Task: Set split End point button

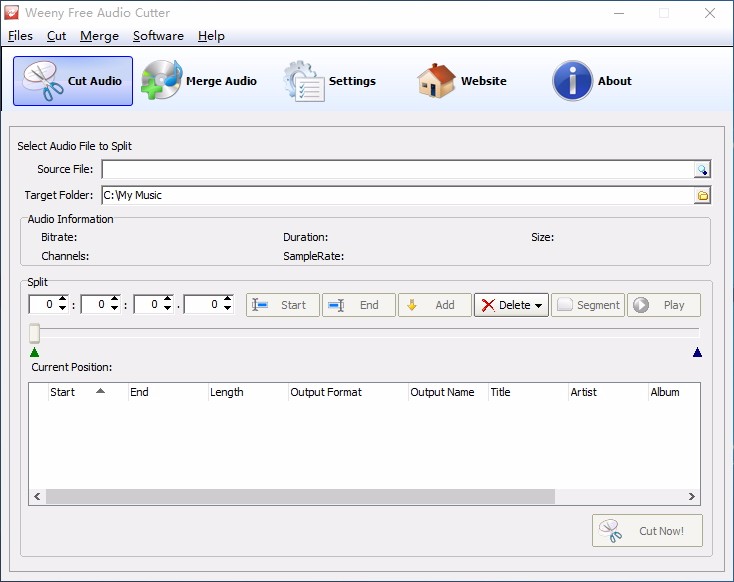Action: [x=359, y=305]
